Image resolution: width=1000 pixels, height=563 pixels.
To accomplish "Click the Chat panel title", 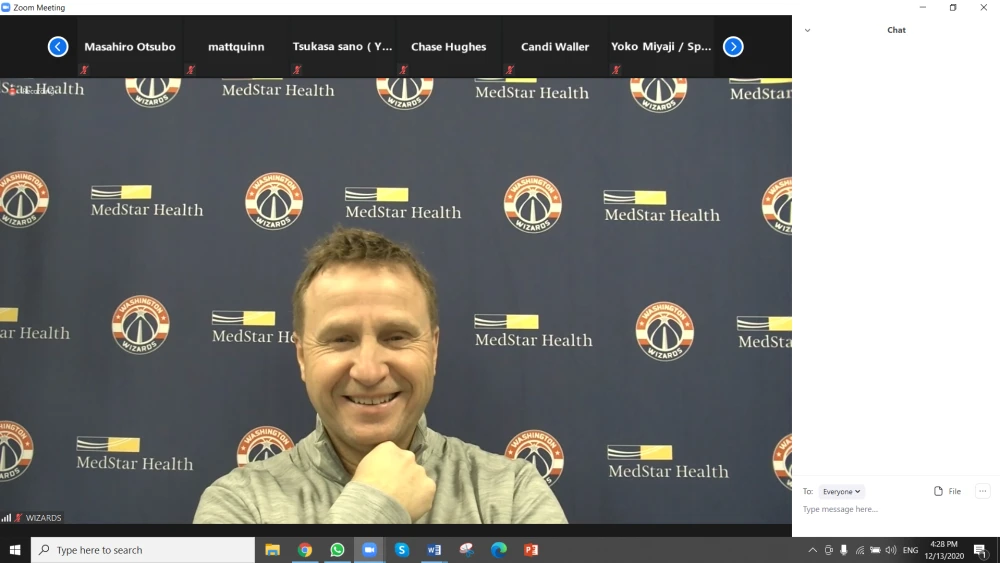I will pyautogui.click(x=896, y=30).
